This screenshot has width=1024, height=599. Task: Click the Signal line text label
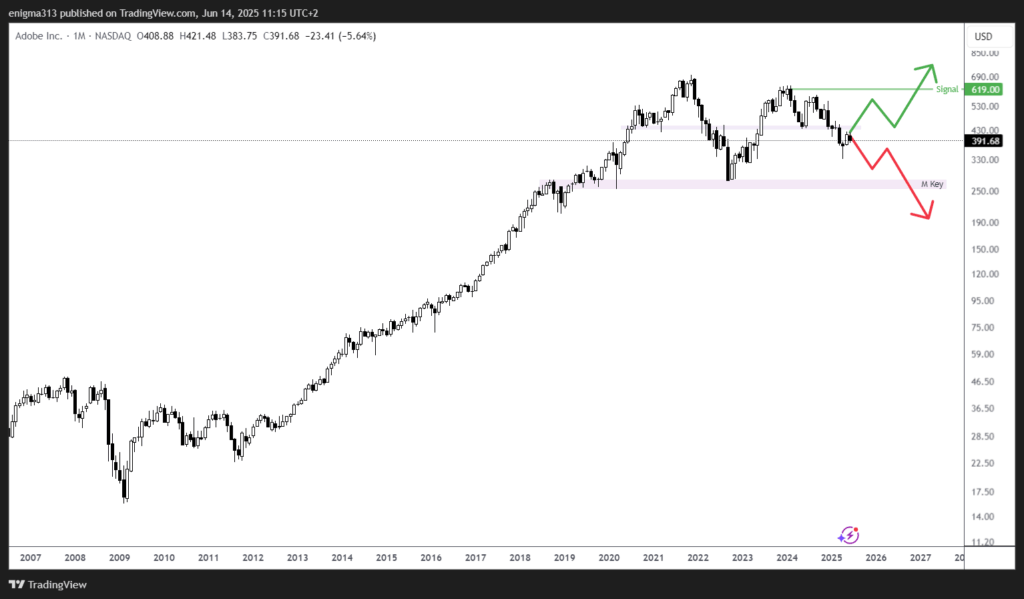pos(947,89)
